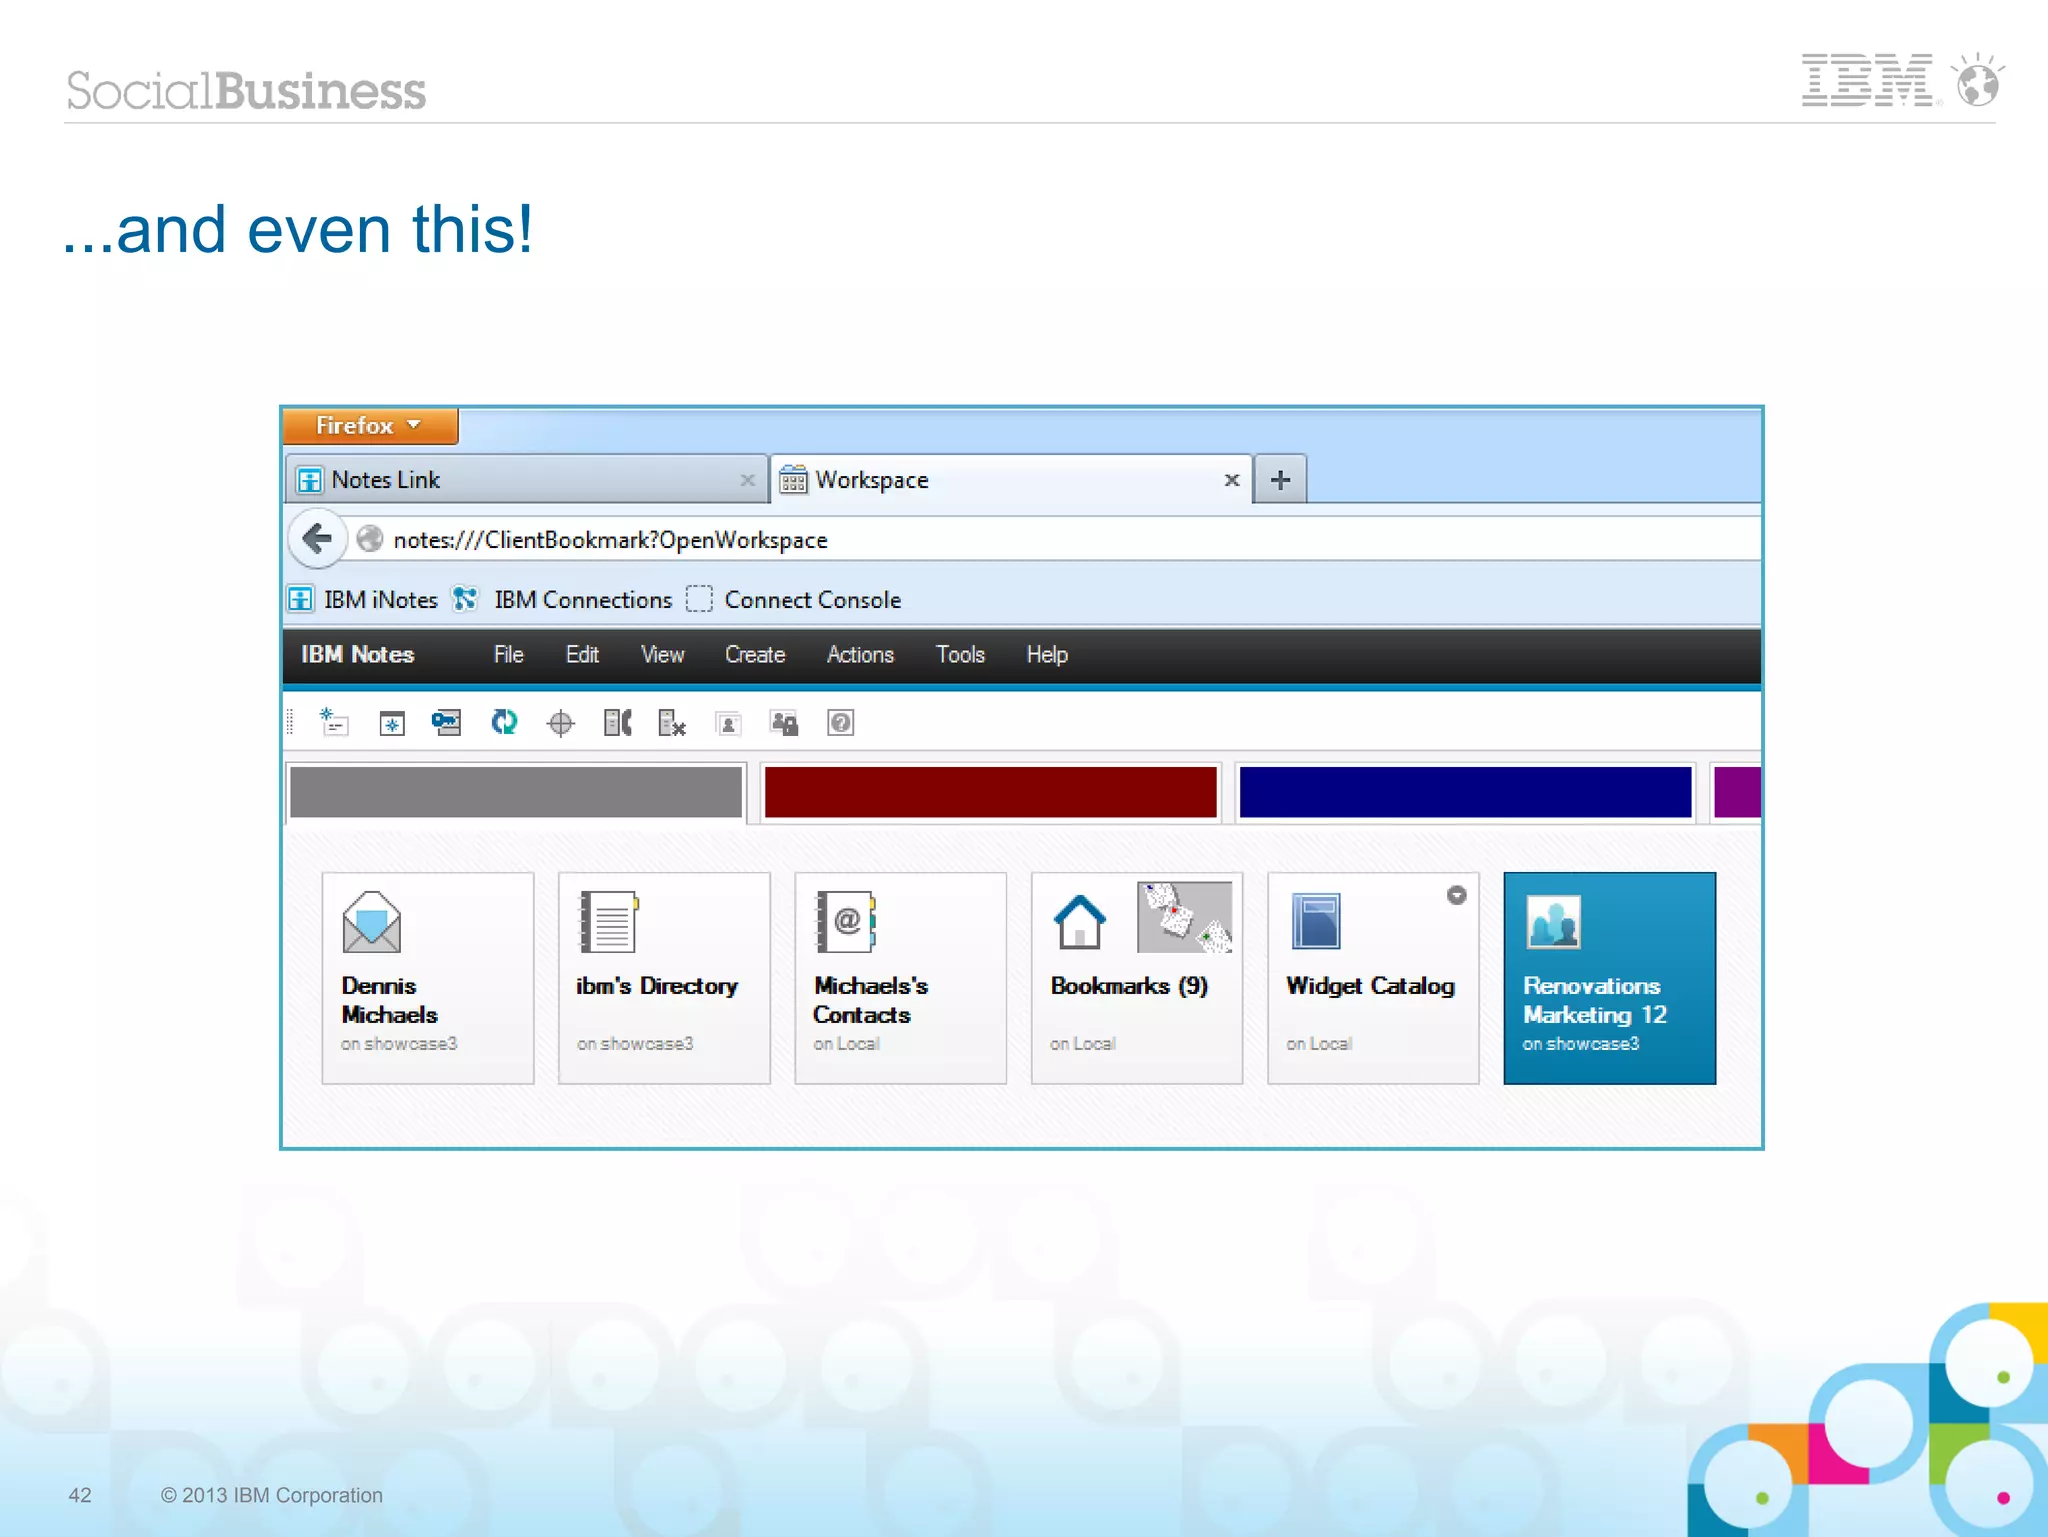The width and height of the screenshot is (2048, 1537).
Task: Click the IBM Notes title label
Action: [357, 654]
